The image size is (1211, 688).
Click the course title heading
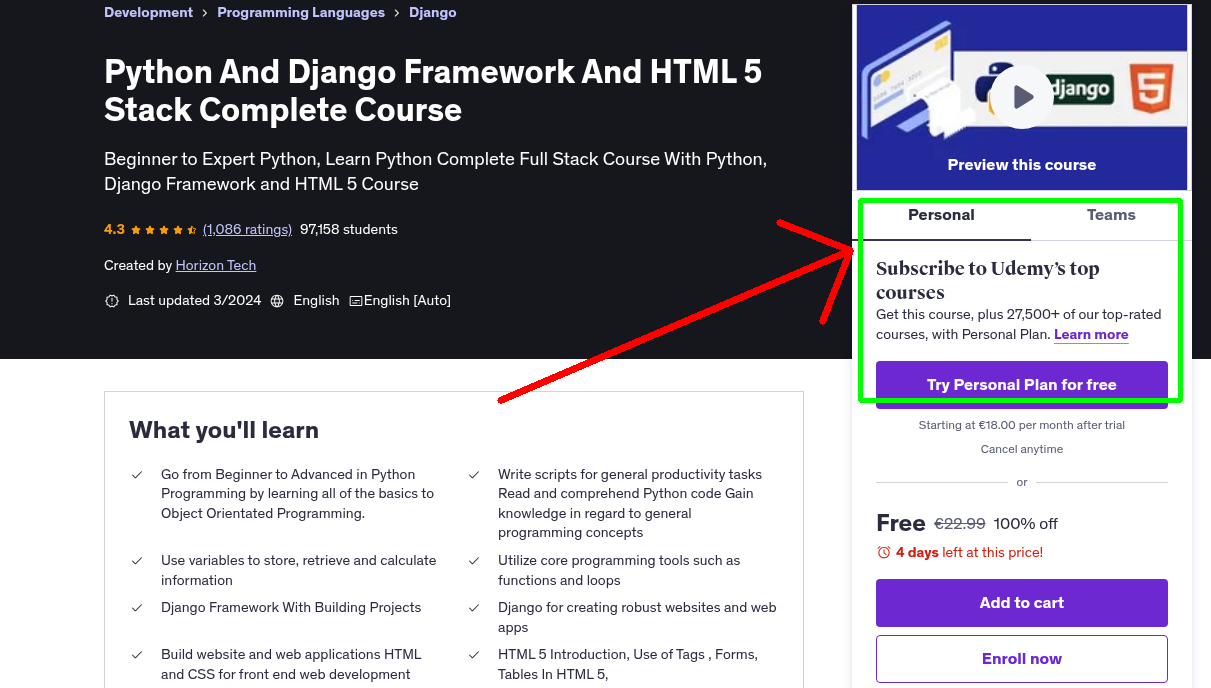(x=433, y=90)
